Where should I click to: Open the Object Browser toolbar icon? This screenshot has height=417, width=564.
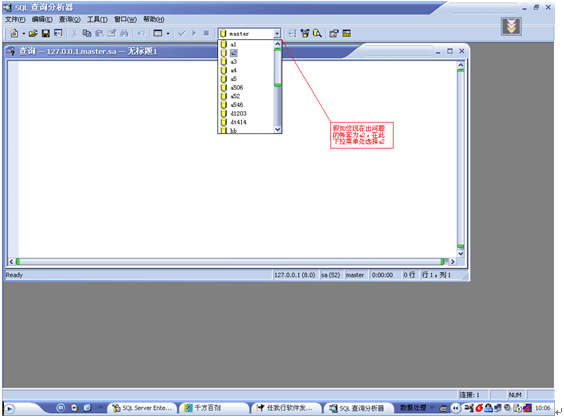coord(305,33)
